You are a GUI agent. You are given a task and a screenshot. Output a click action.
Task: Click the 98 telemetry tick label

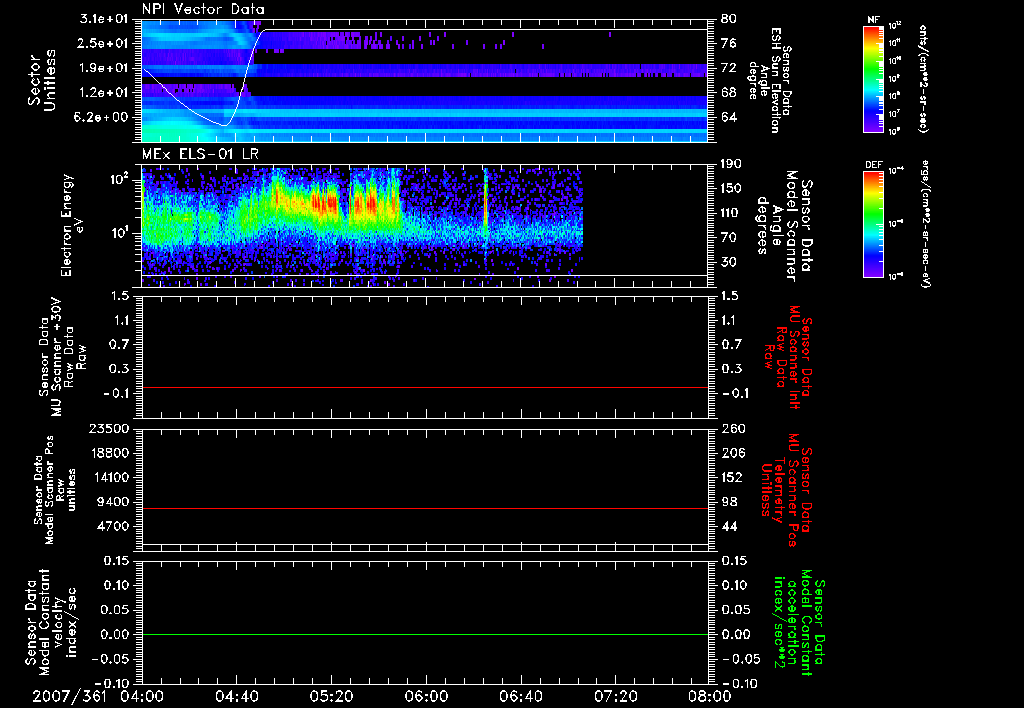point(729,502)
